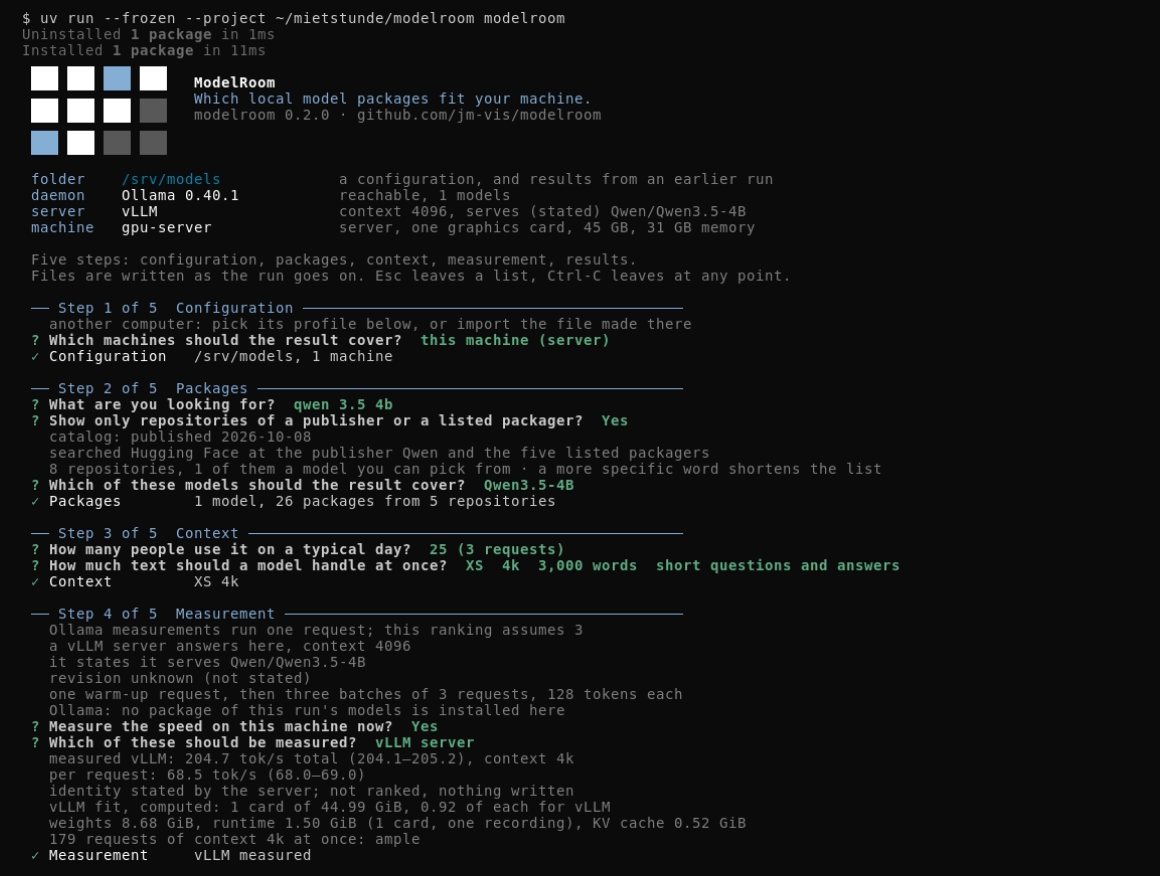Click the 'weights 8.68 GiB' line

coord(397,823)
